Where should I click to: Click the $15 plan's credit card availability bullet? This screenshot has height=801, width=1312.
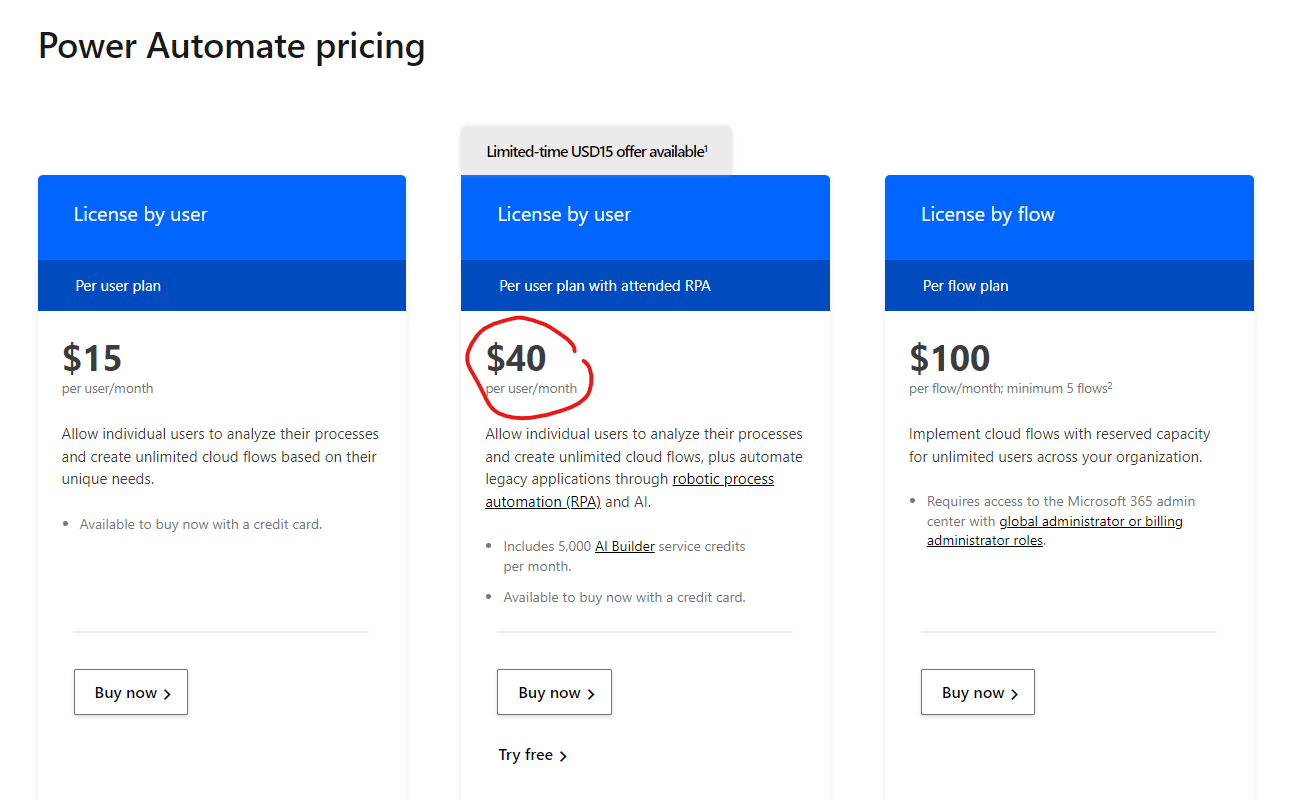point(200,524)
